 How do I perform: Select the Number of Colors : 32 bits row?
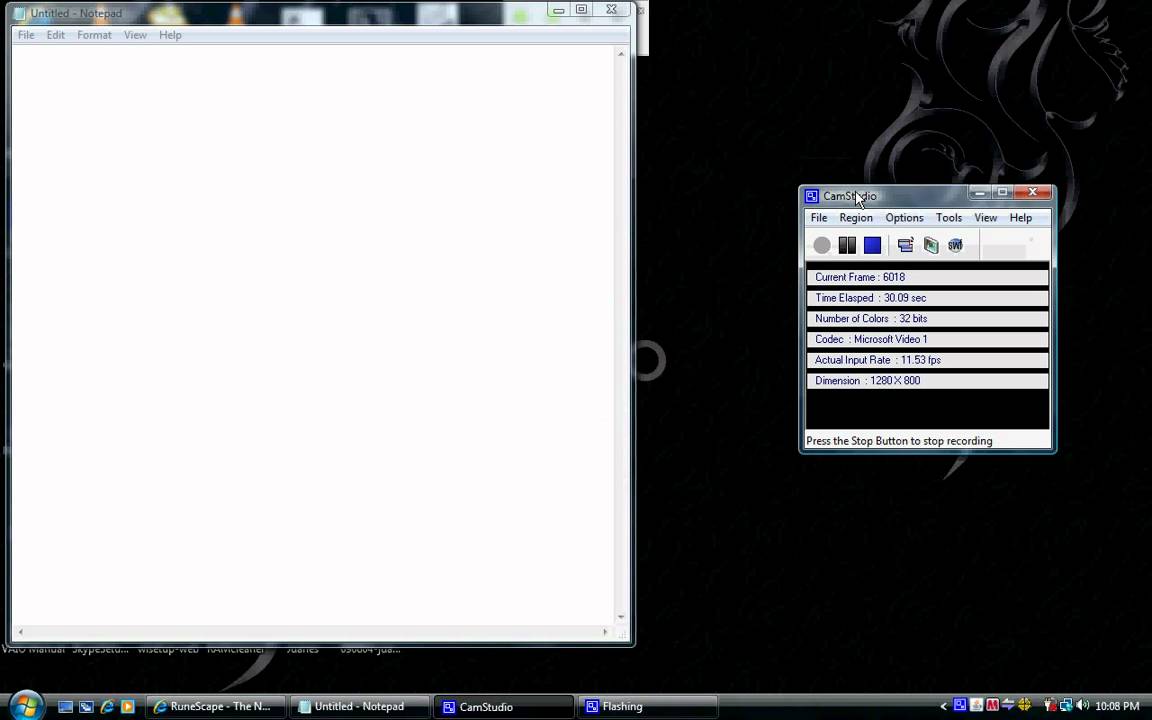927,318
